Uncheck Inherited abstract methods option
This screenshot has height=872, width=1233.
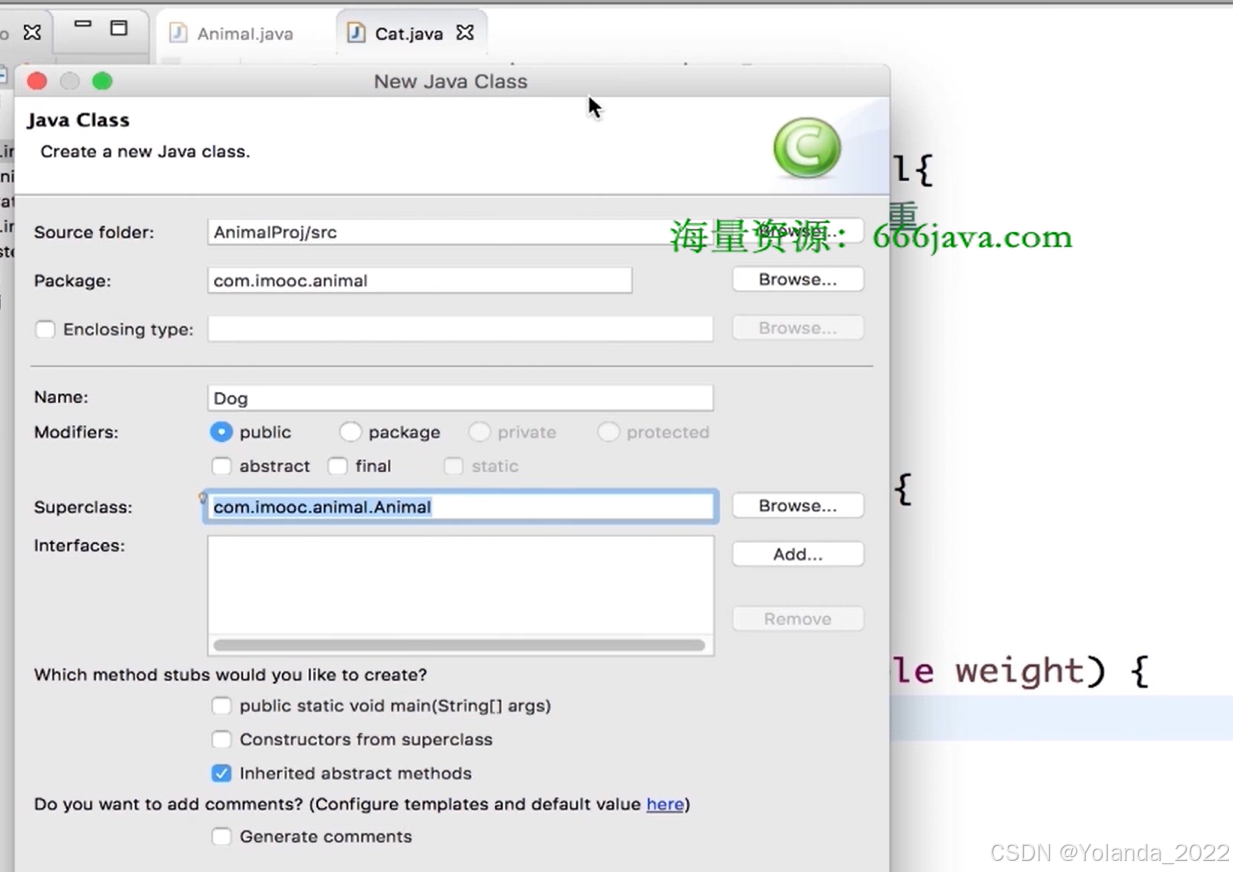click(x=221, y=773)
